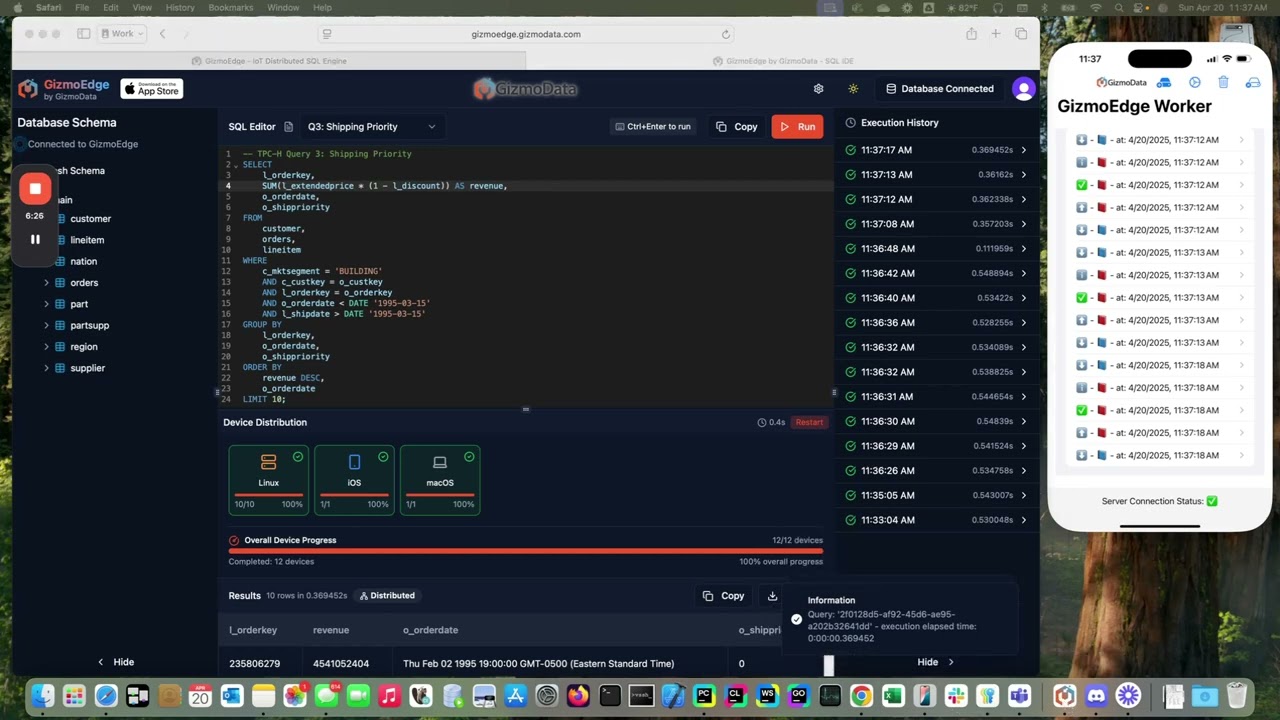Viewport: 1280px width, 720px height.
Task: Click the SQL Editor document icon
Action: click(x=289, y=127)
